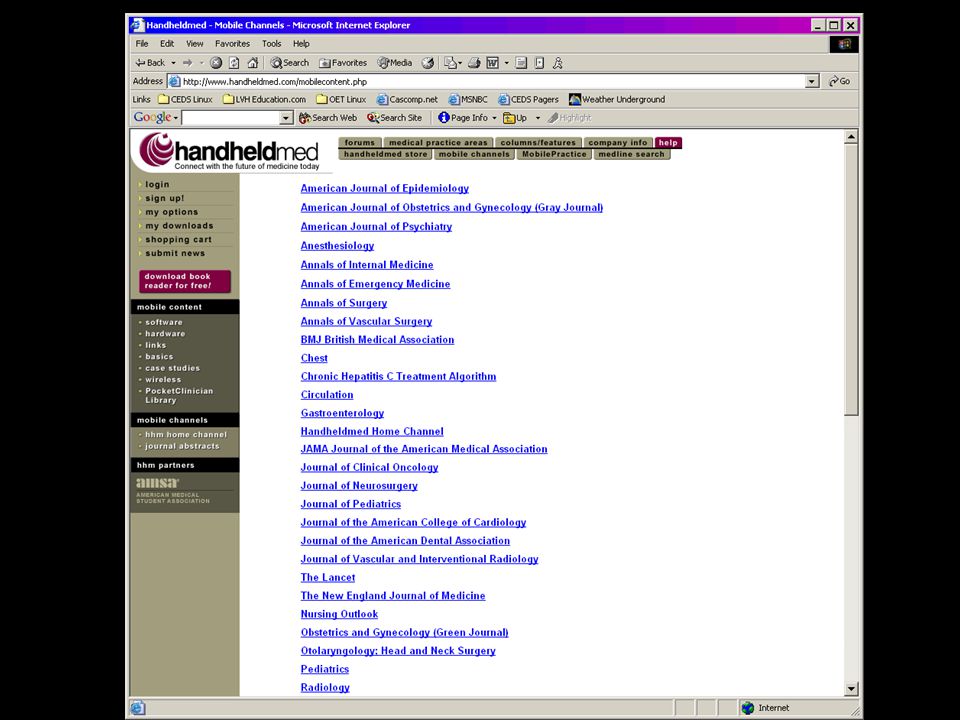Click the Forward navigation arrow

(x=187, y=62)
